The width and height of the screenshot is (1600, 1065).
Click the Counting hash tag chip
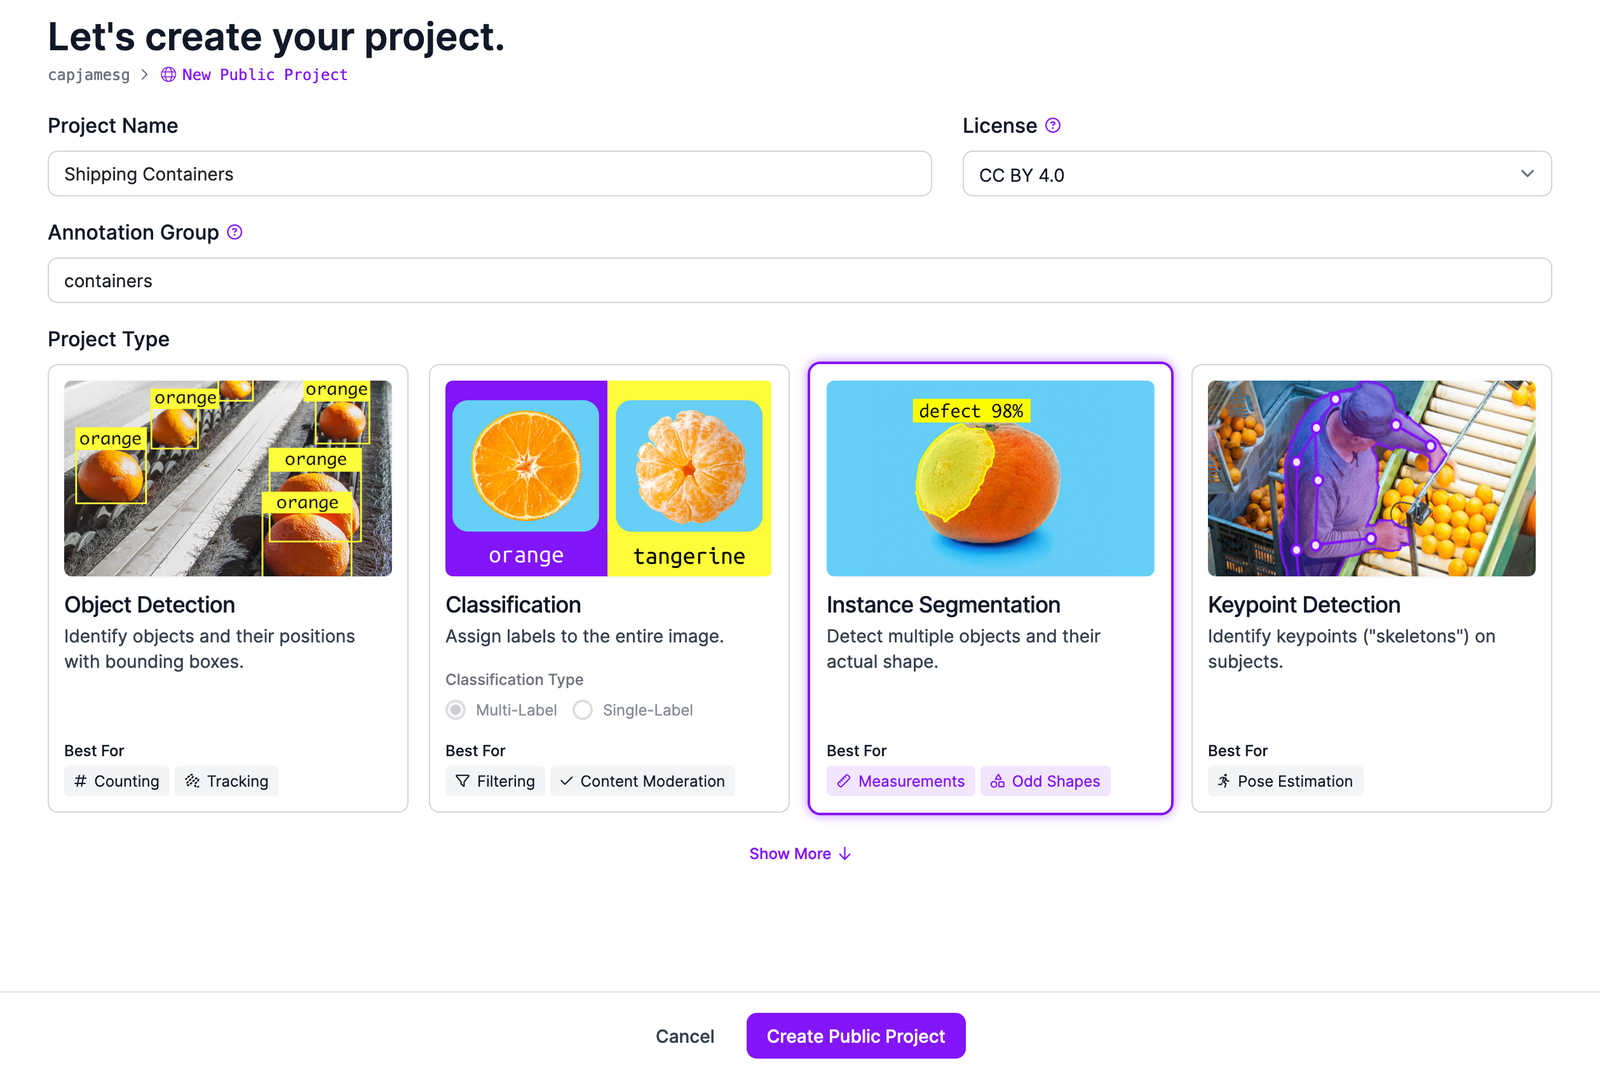117,781
